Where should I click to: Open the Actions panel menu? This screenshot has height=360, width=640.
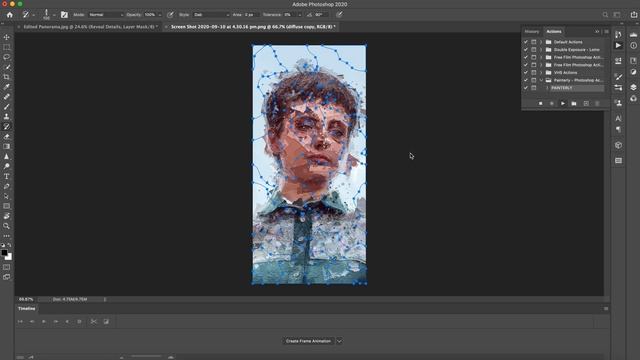click(607, 31)
